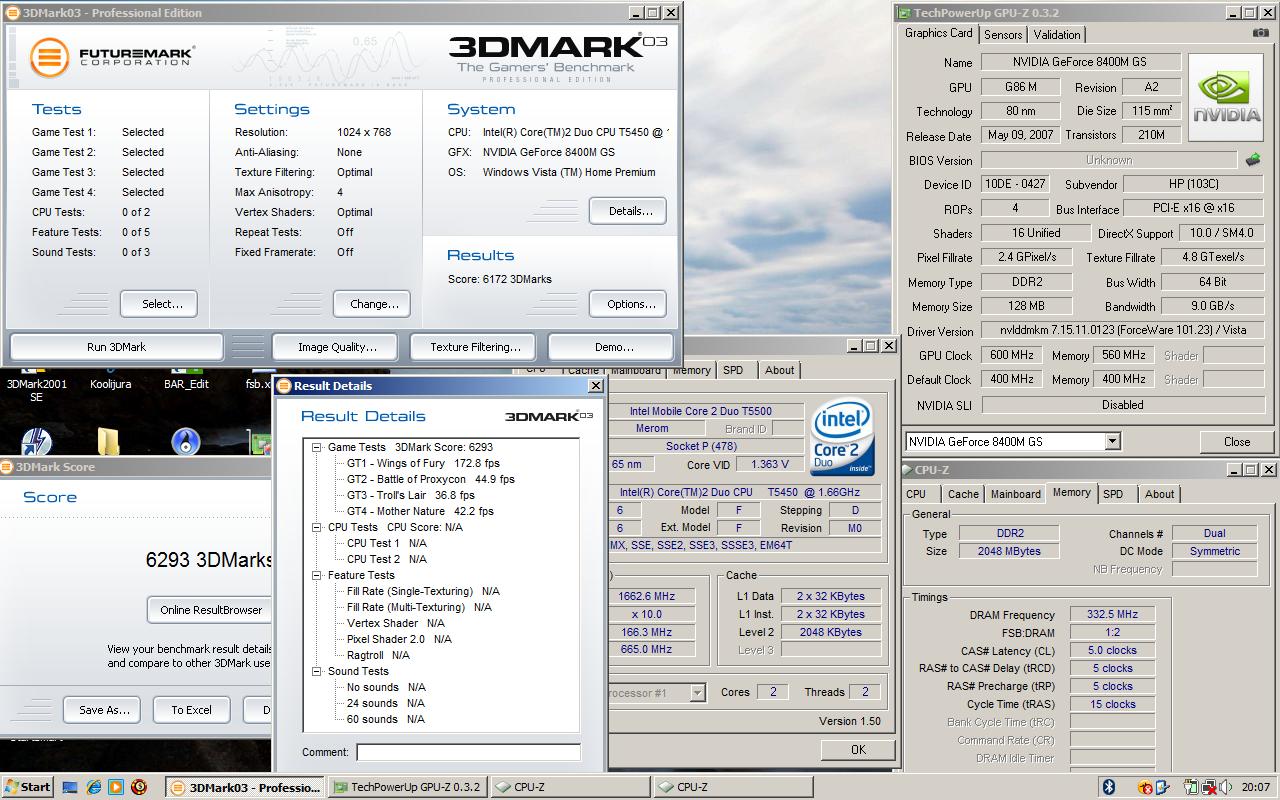
Task: Select the GT4 - Mother Nature row
Action: coord(420,511)
